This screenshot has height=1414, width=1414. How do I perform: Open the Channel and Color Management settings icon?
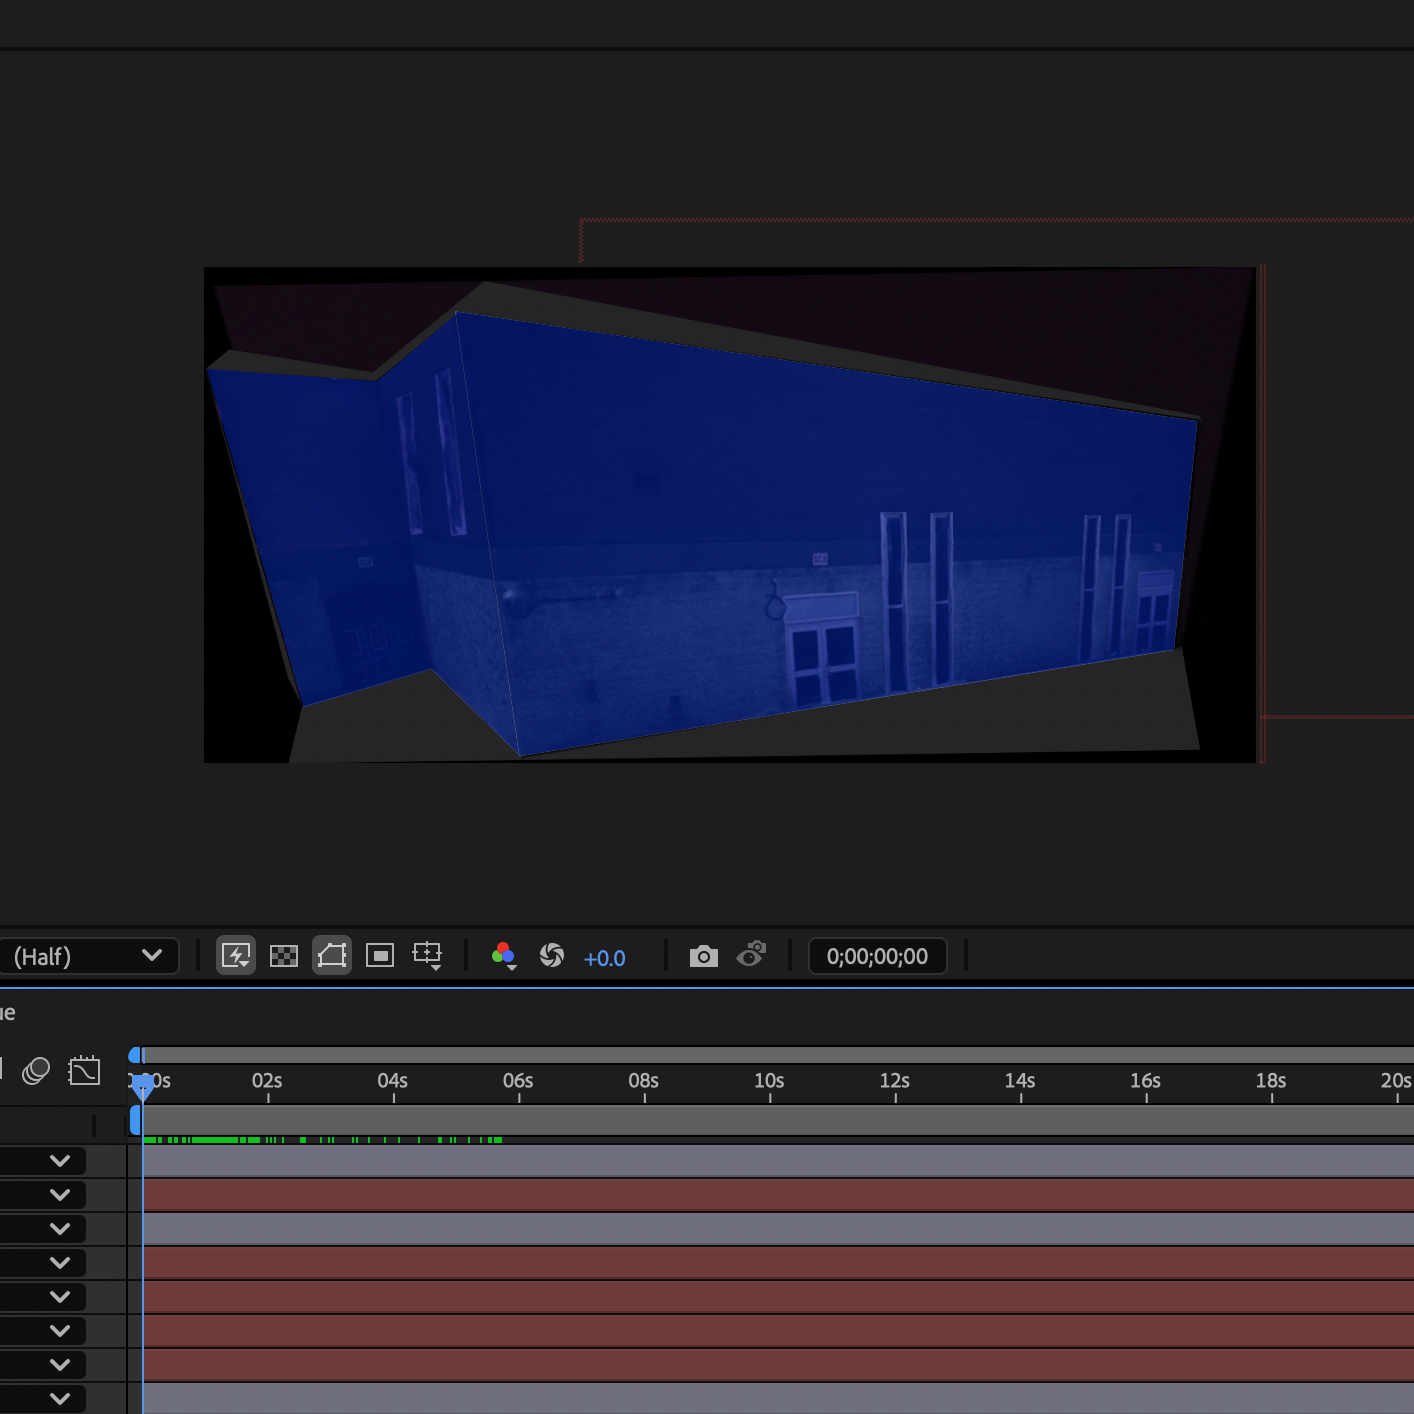coord(504,955)
